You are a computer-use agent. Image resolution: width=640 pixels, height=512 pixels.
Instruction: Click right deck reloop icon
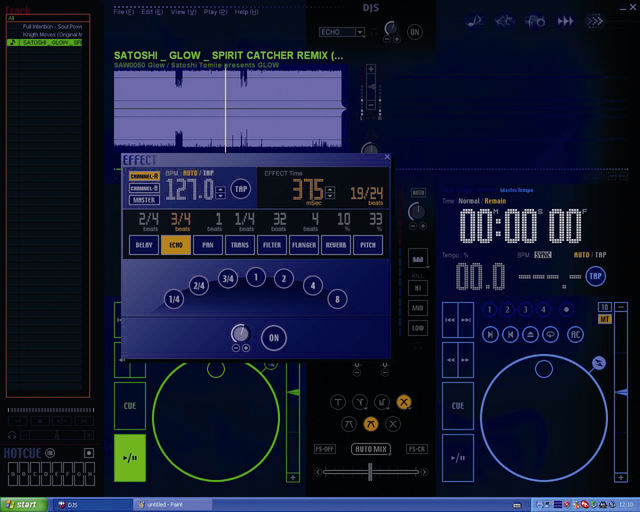click(550, 334)
